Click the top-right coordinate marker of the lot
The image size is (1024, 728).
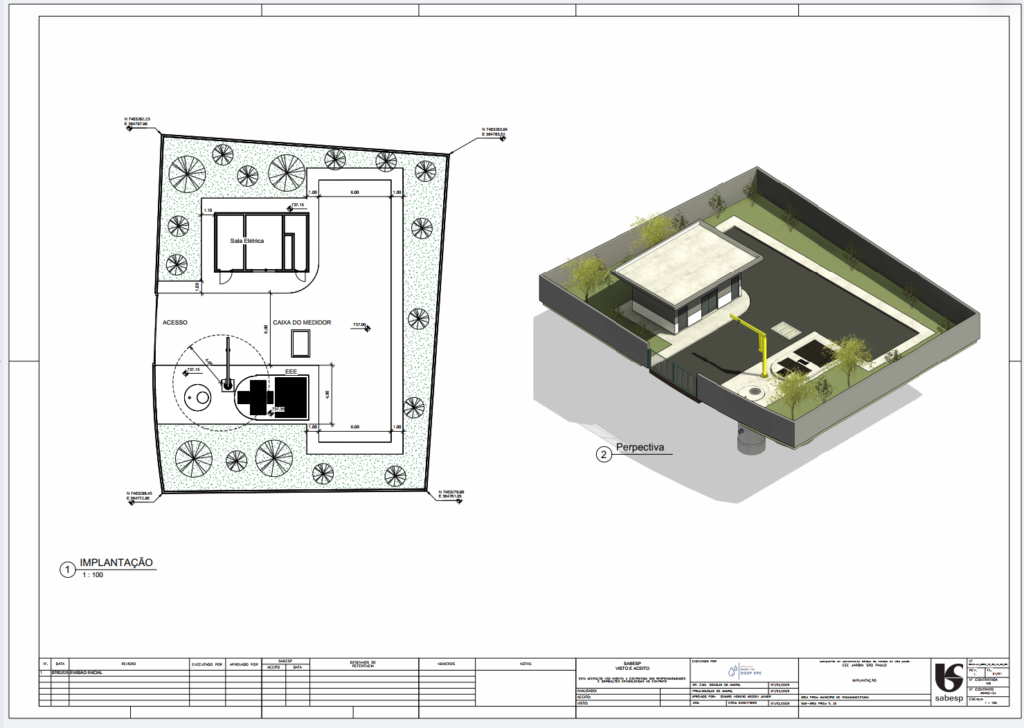click(496, 131)
